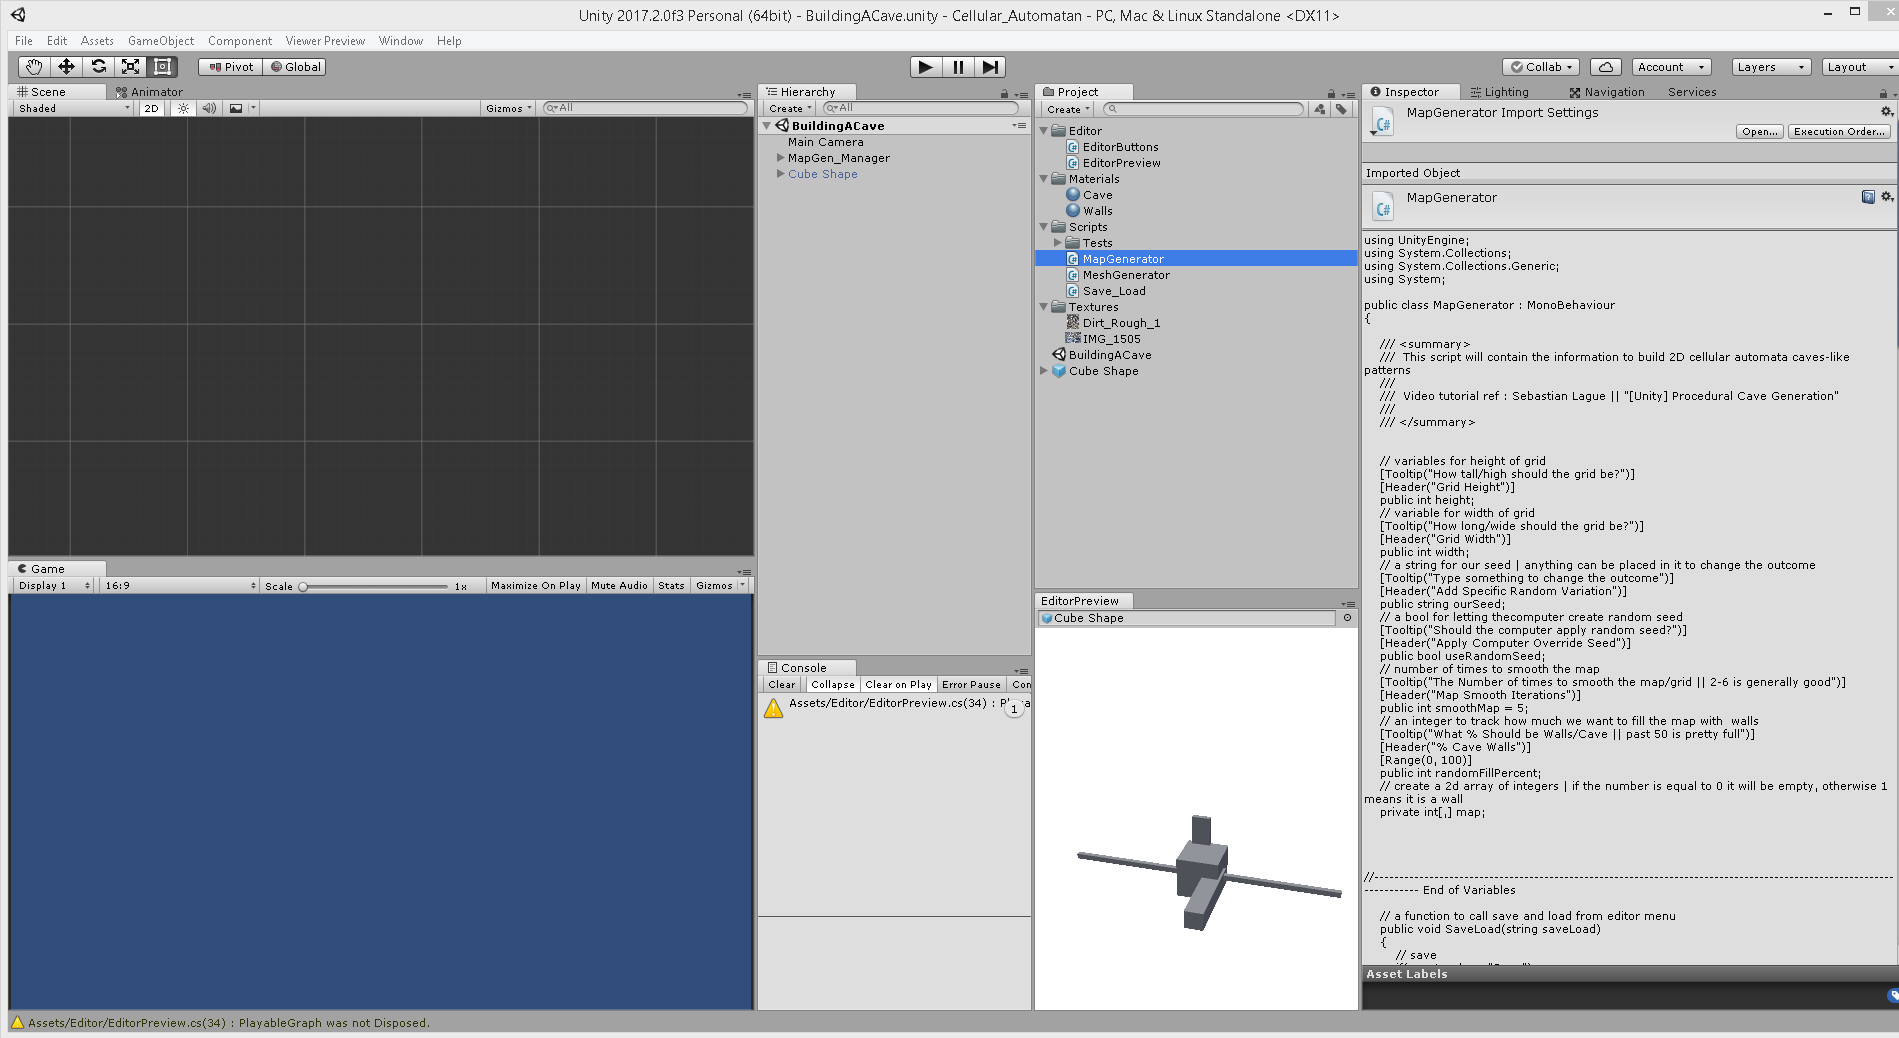
Task: Open the Cloud services icon
Action: (1605, 67)
